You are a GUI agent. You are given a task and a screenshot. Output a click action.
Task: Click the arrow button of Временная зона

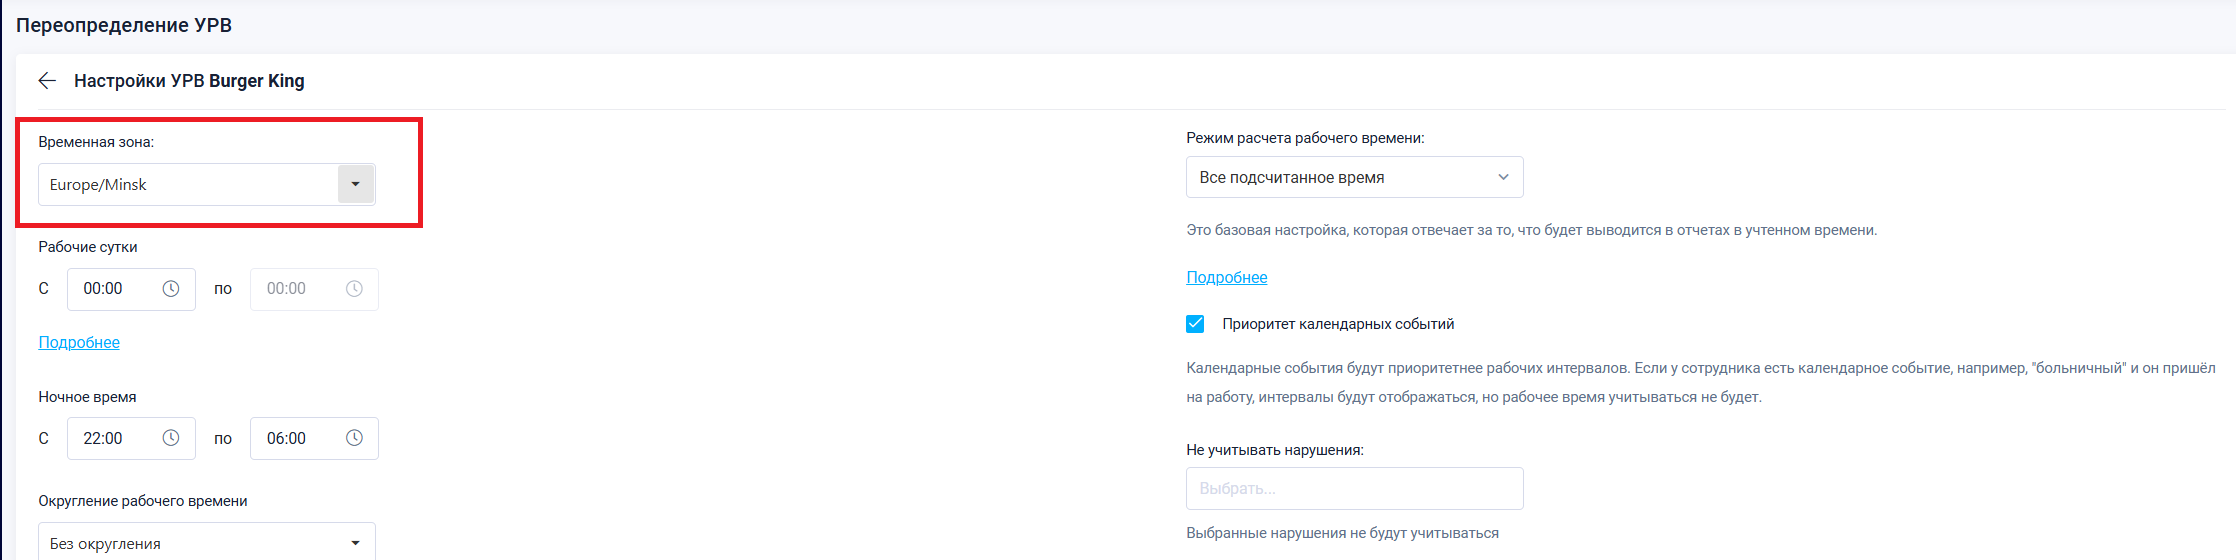coord(355,185)
